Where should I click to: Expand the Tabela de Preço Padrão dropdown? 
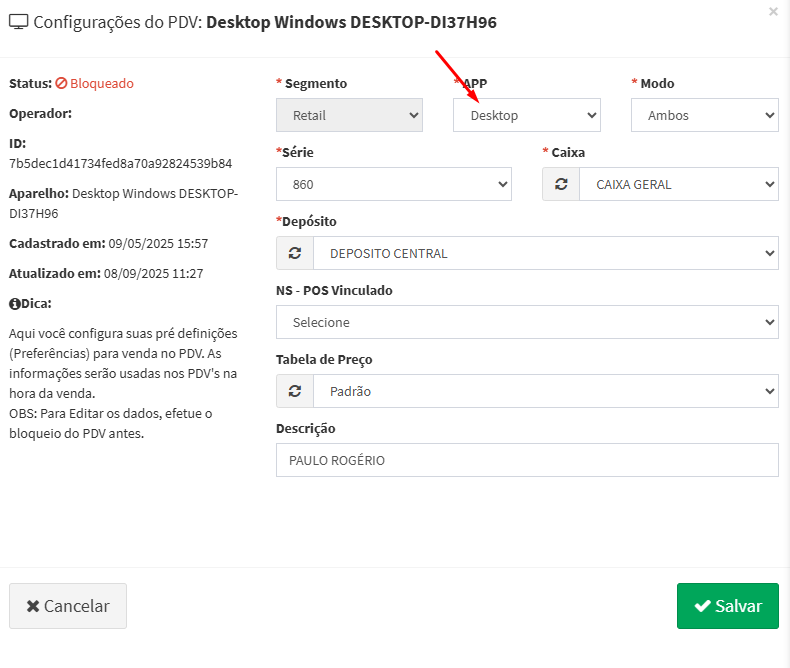(545, 391)
